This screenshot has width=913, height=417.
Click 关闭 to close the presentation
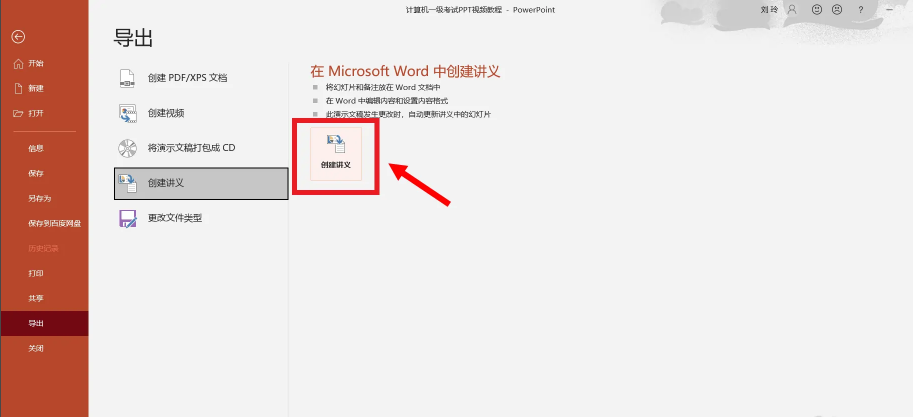click(x=36, y=348)
